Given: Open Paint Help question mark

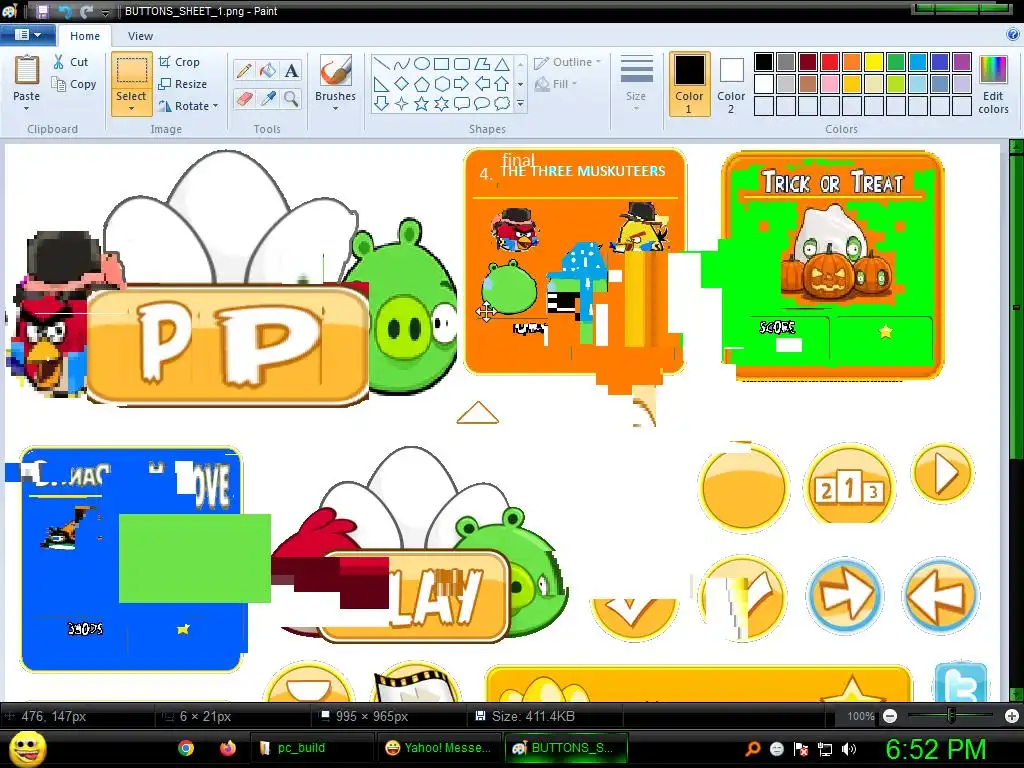Looking at the screenshot, I should [x=1013, y=35].
